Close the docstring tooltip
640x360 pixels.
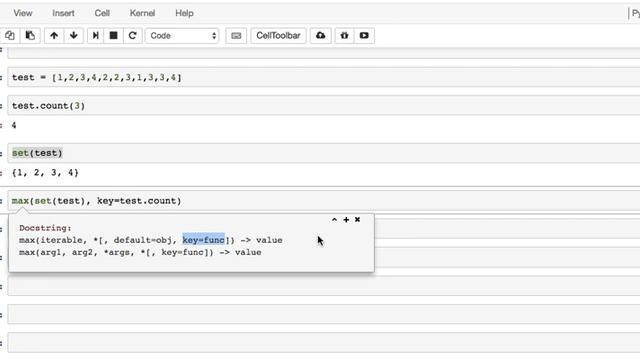coord(358,220)
